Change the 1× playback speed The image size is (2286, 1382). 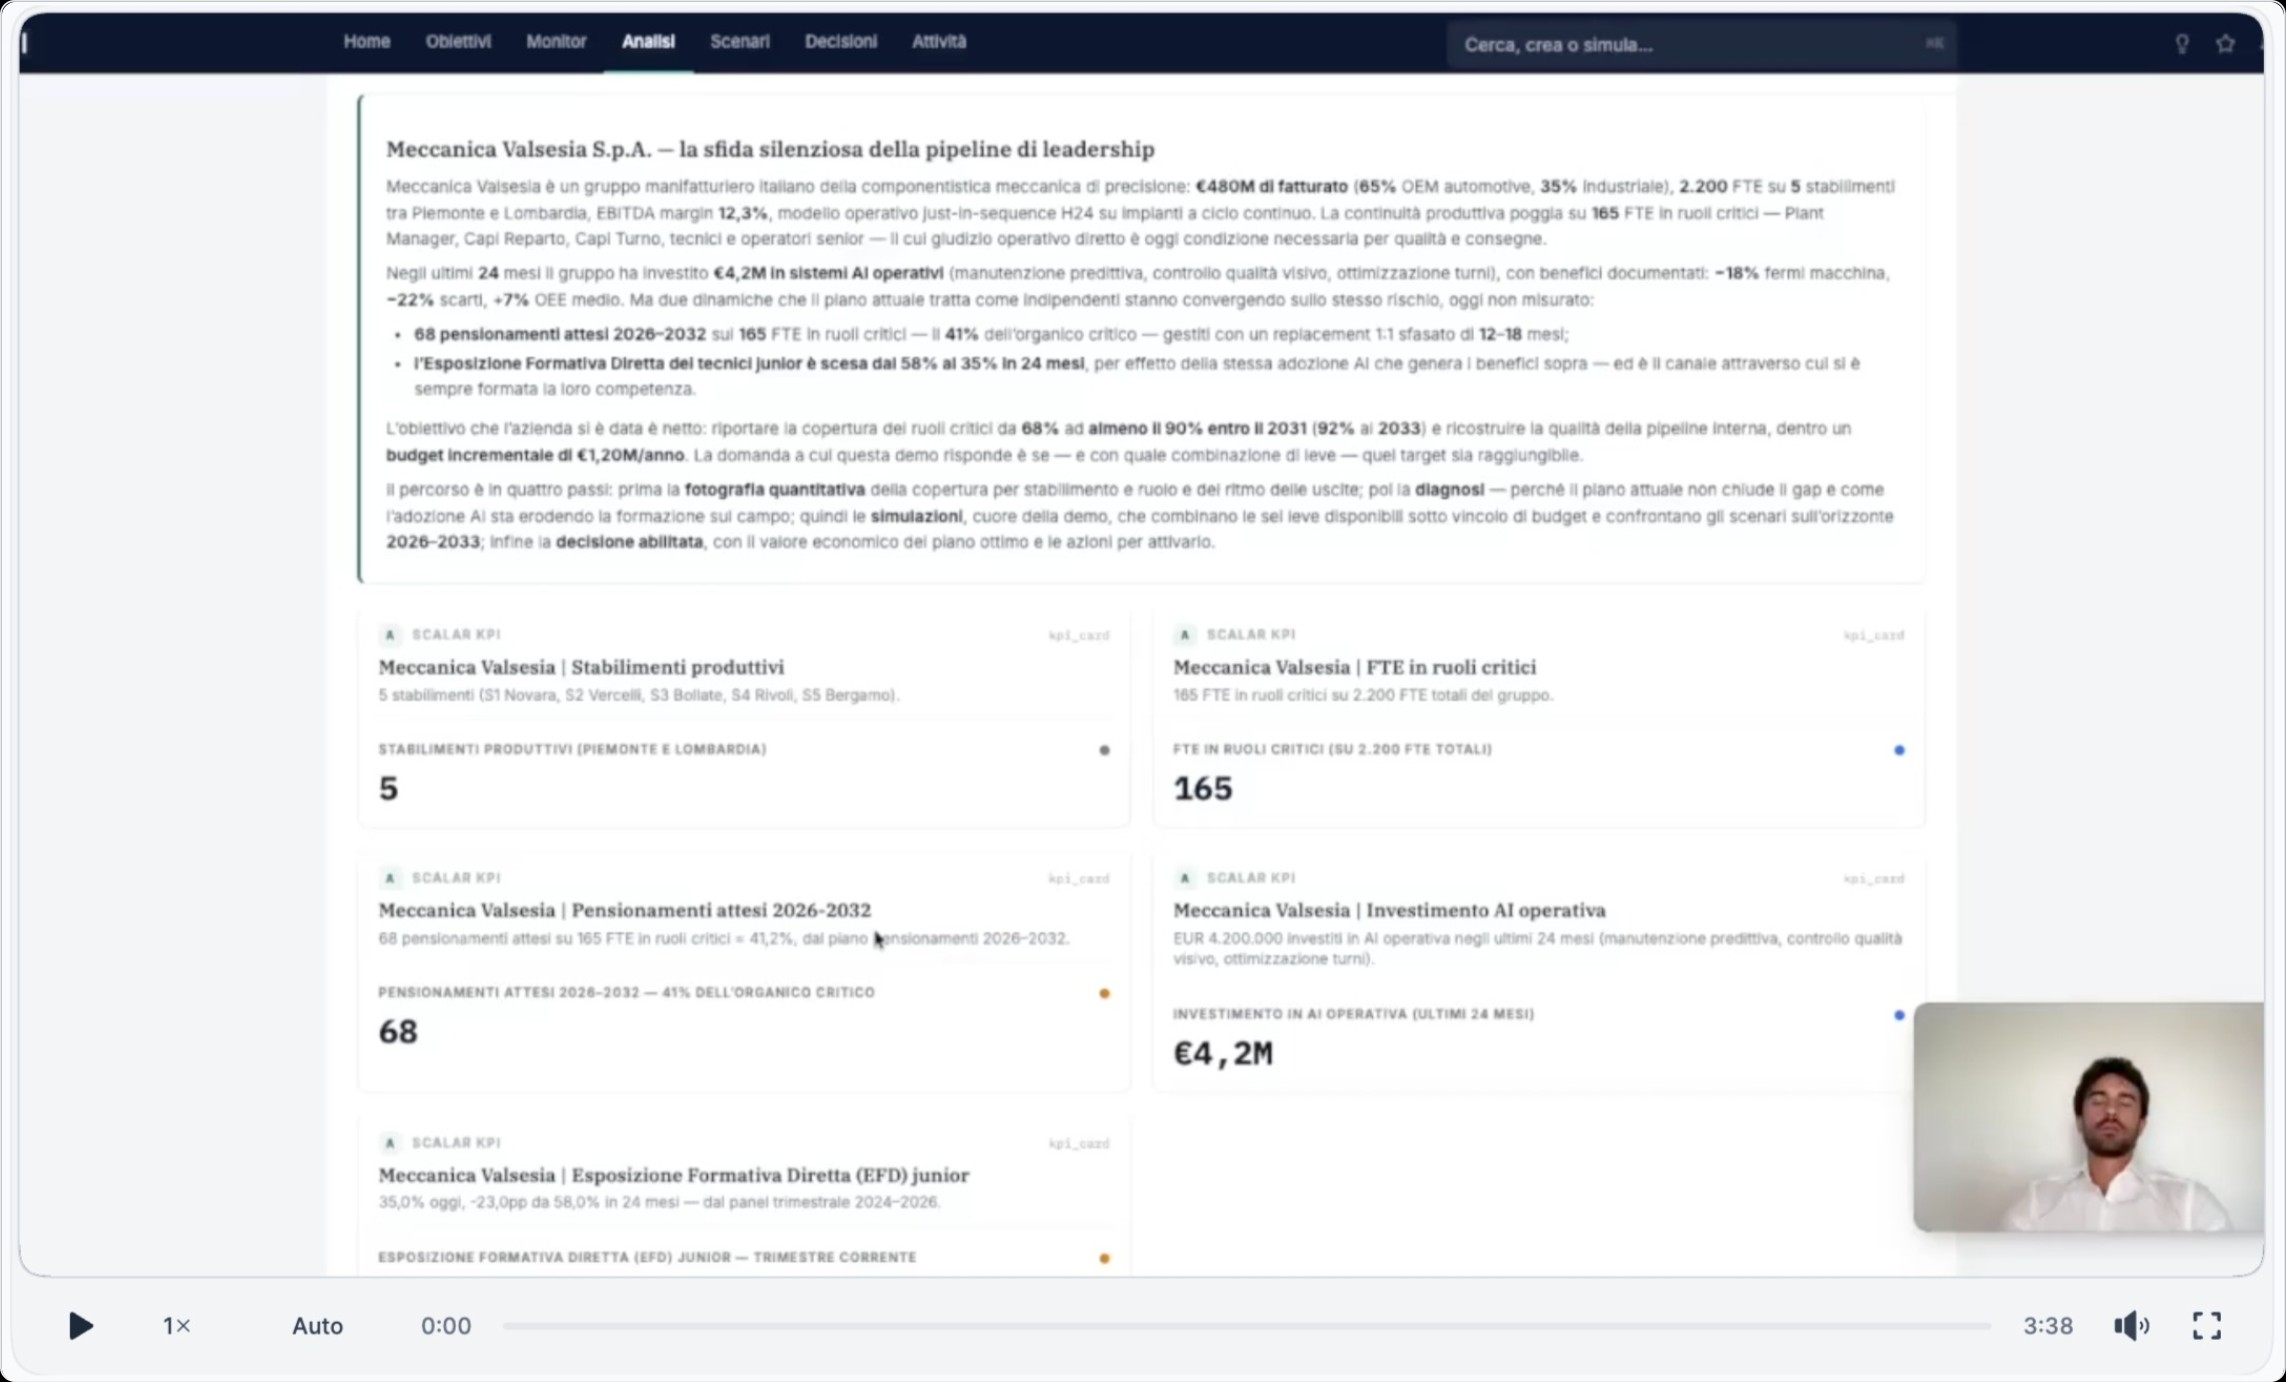pyautogui.click(x=177, y=1326)
